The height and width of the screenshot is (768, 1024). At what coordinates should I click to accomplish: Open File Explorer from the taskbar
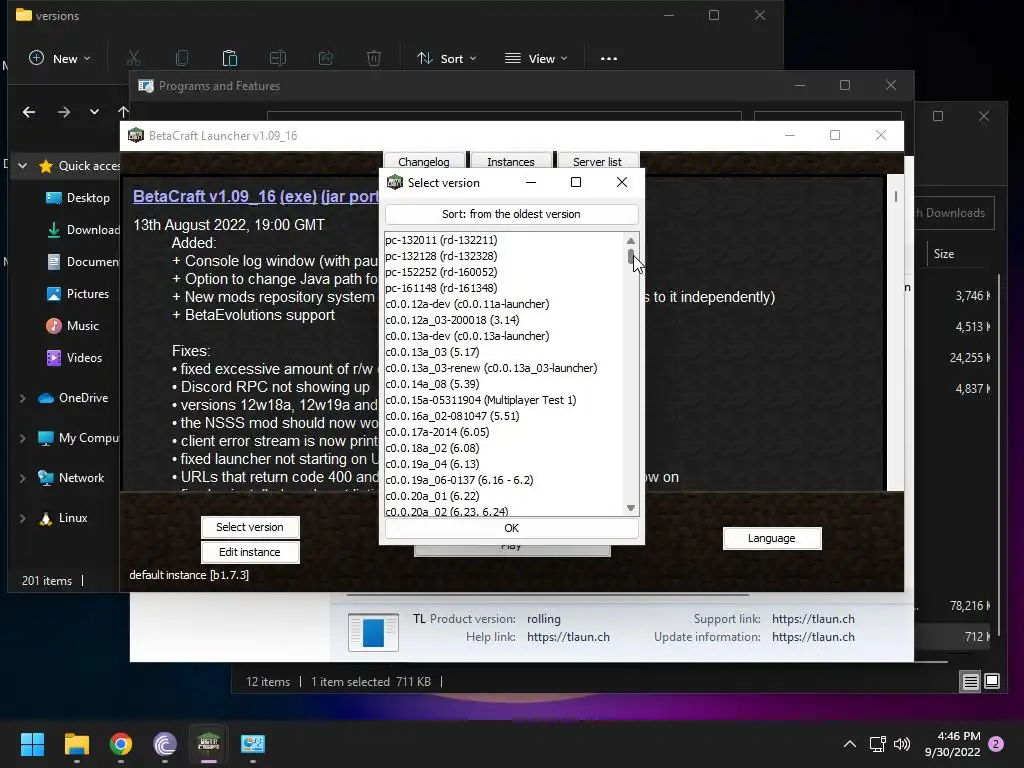(x=76, y=744)
